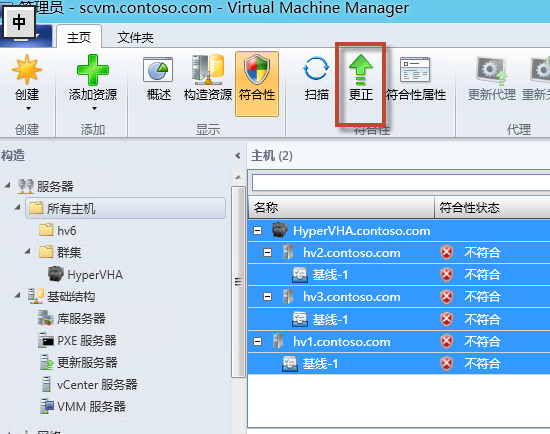The height and width of the screenshot is (434, 550).
Task: Select HyperVHA cluster in the tree
Action: [85, 274]
